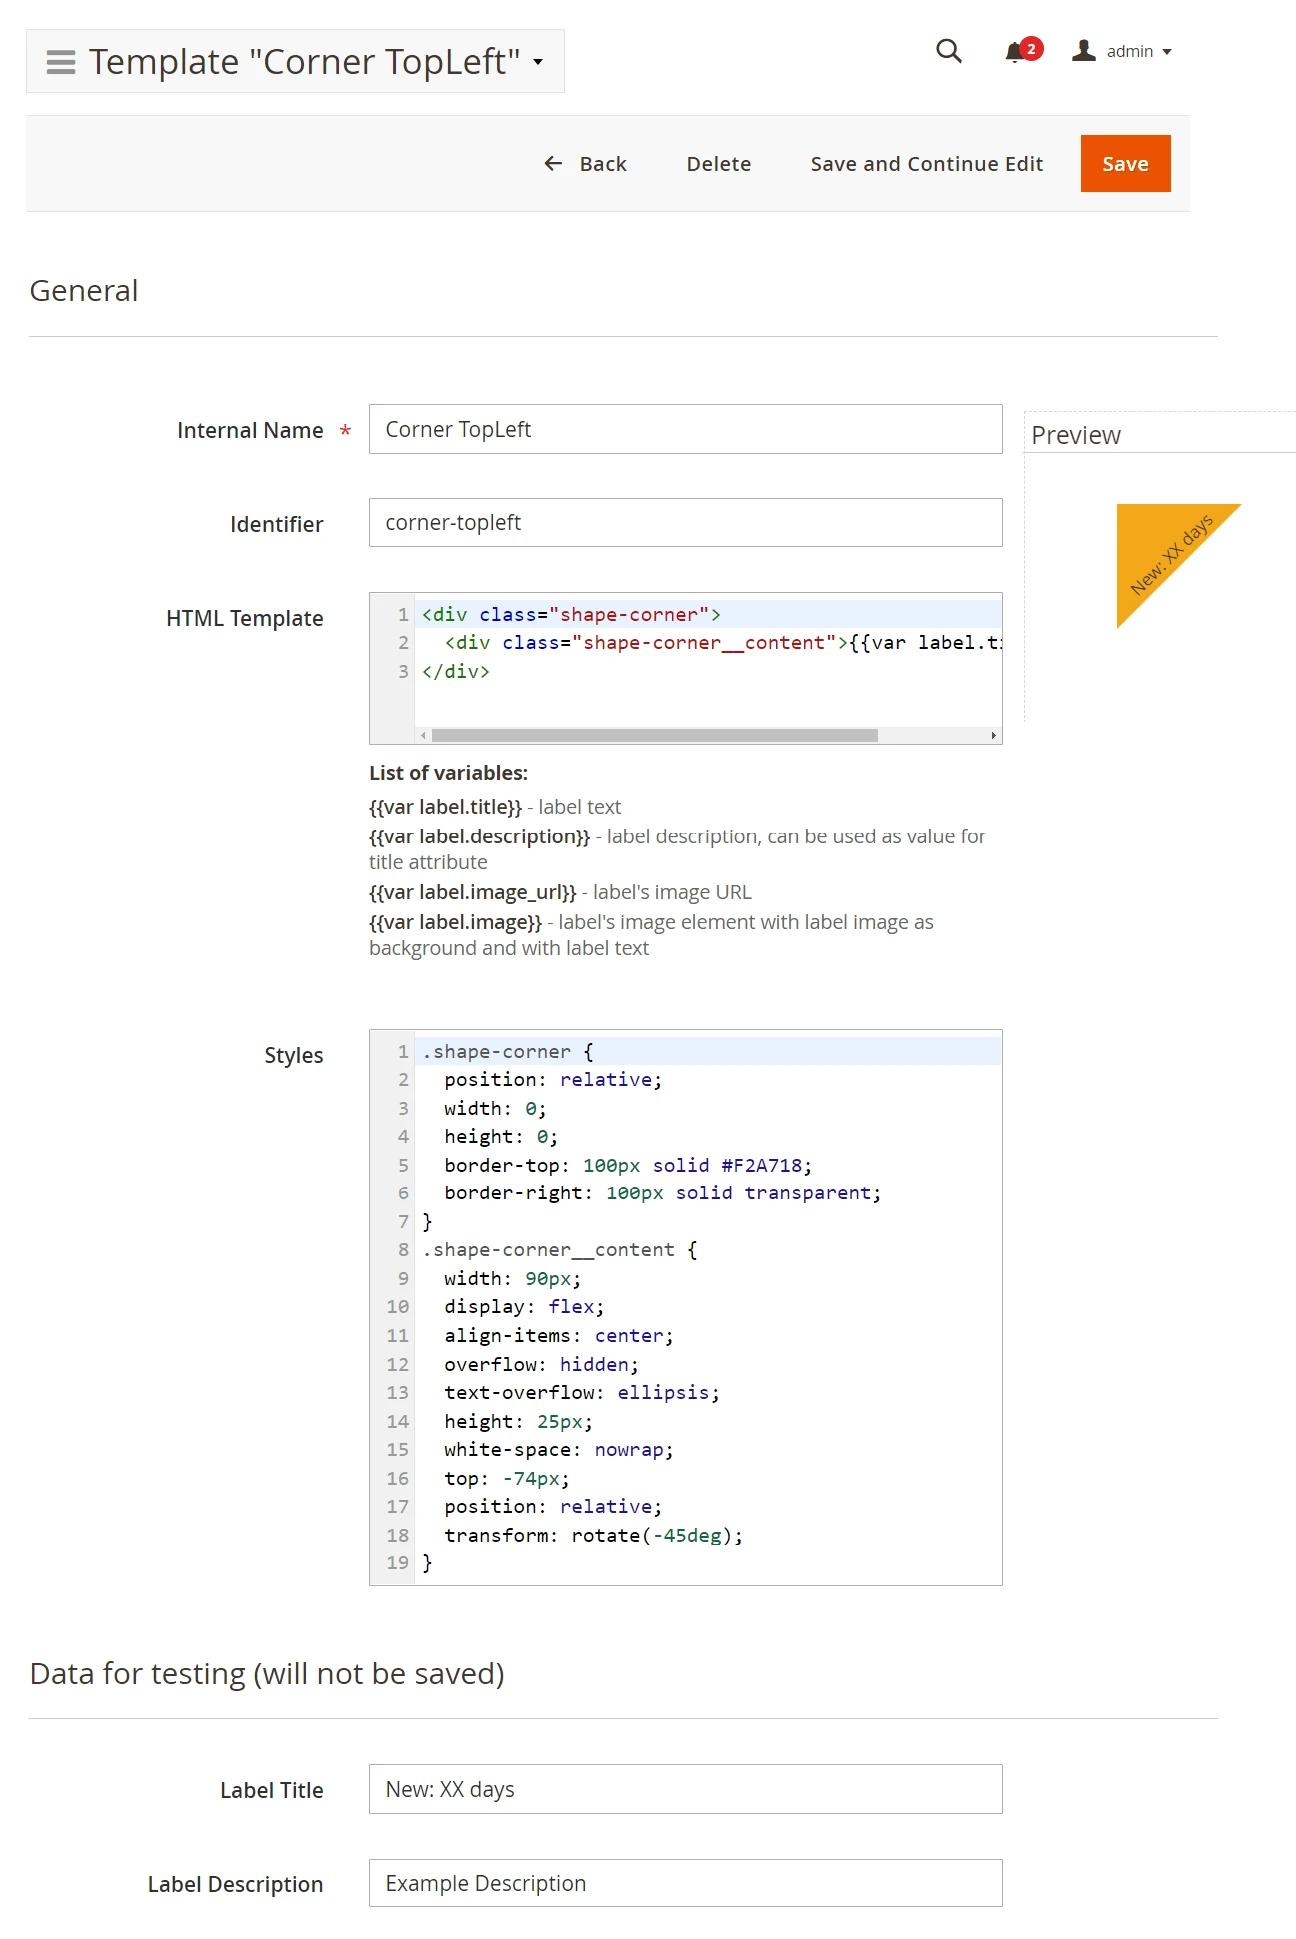
Task: Click the admin user avatar icon
Action: 1084,51
